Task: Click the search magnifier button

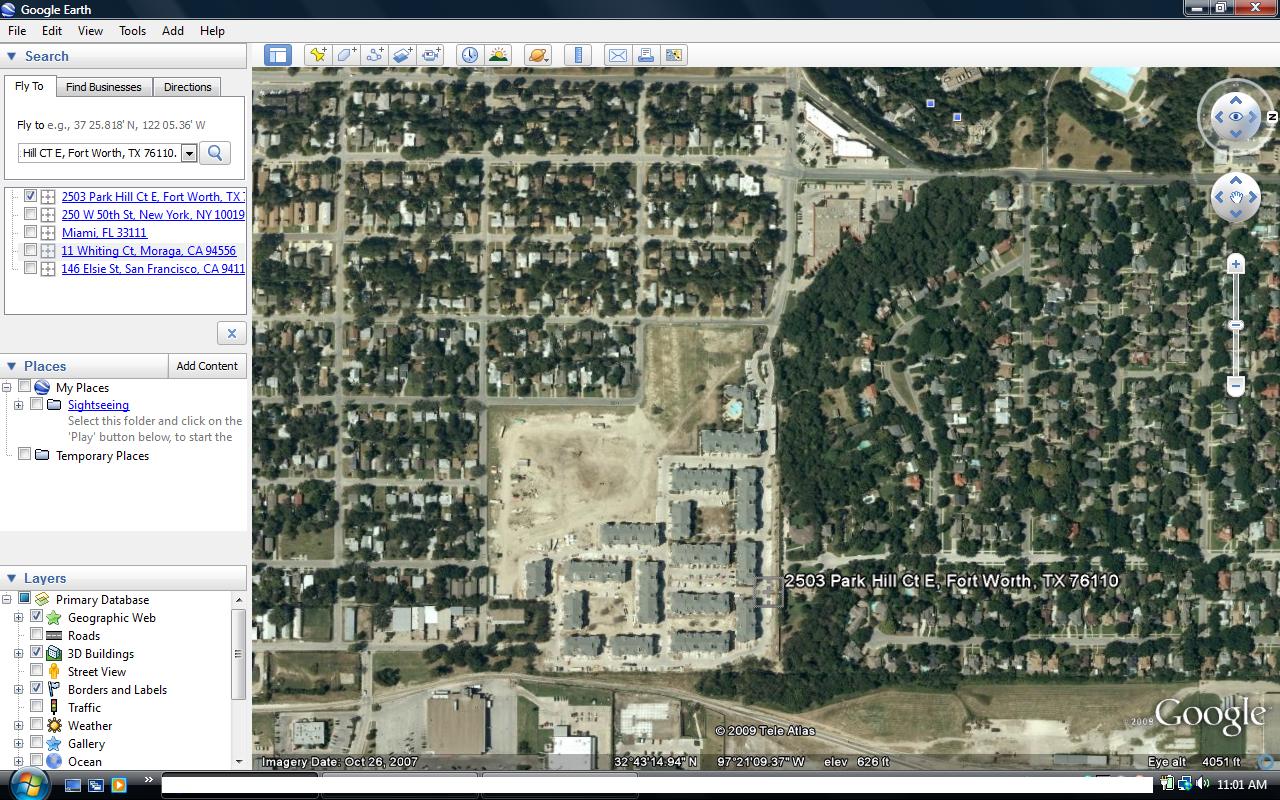Action: click(215, 153)
